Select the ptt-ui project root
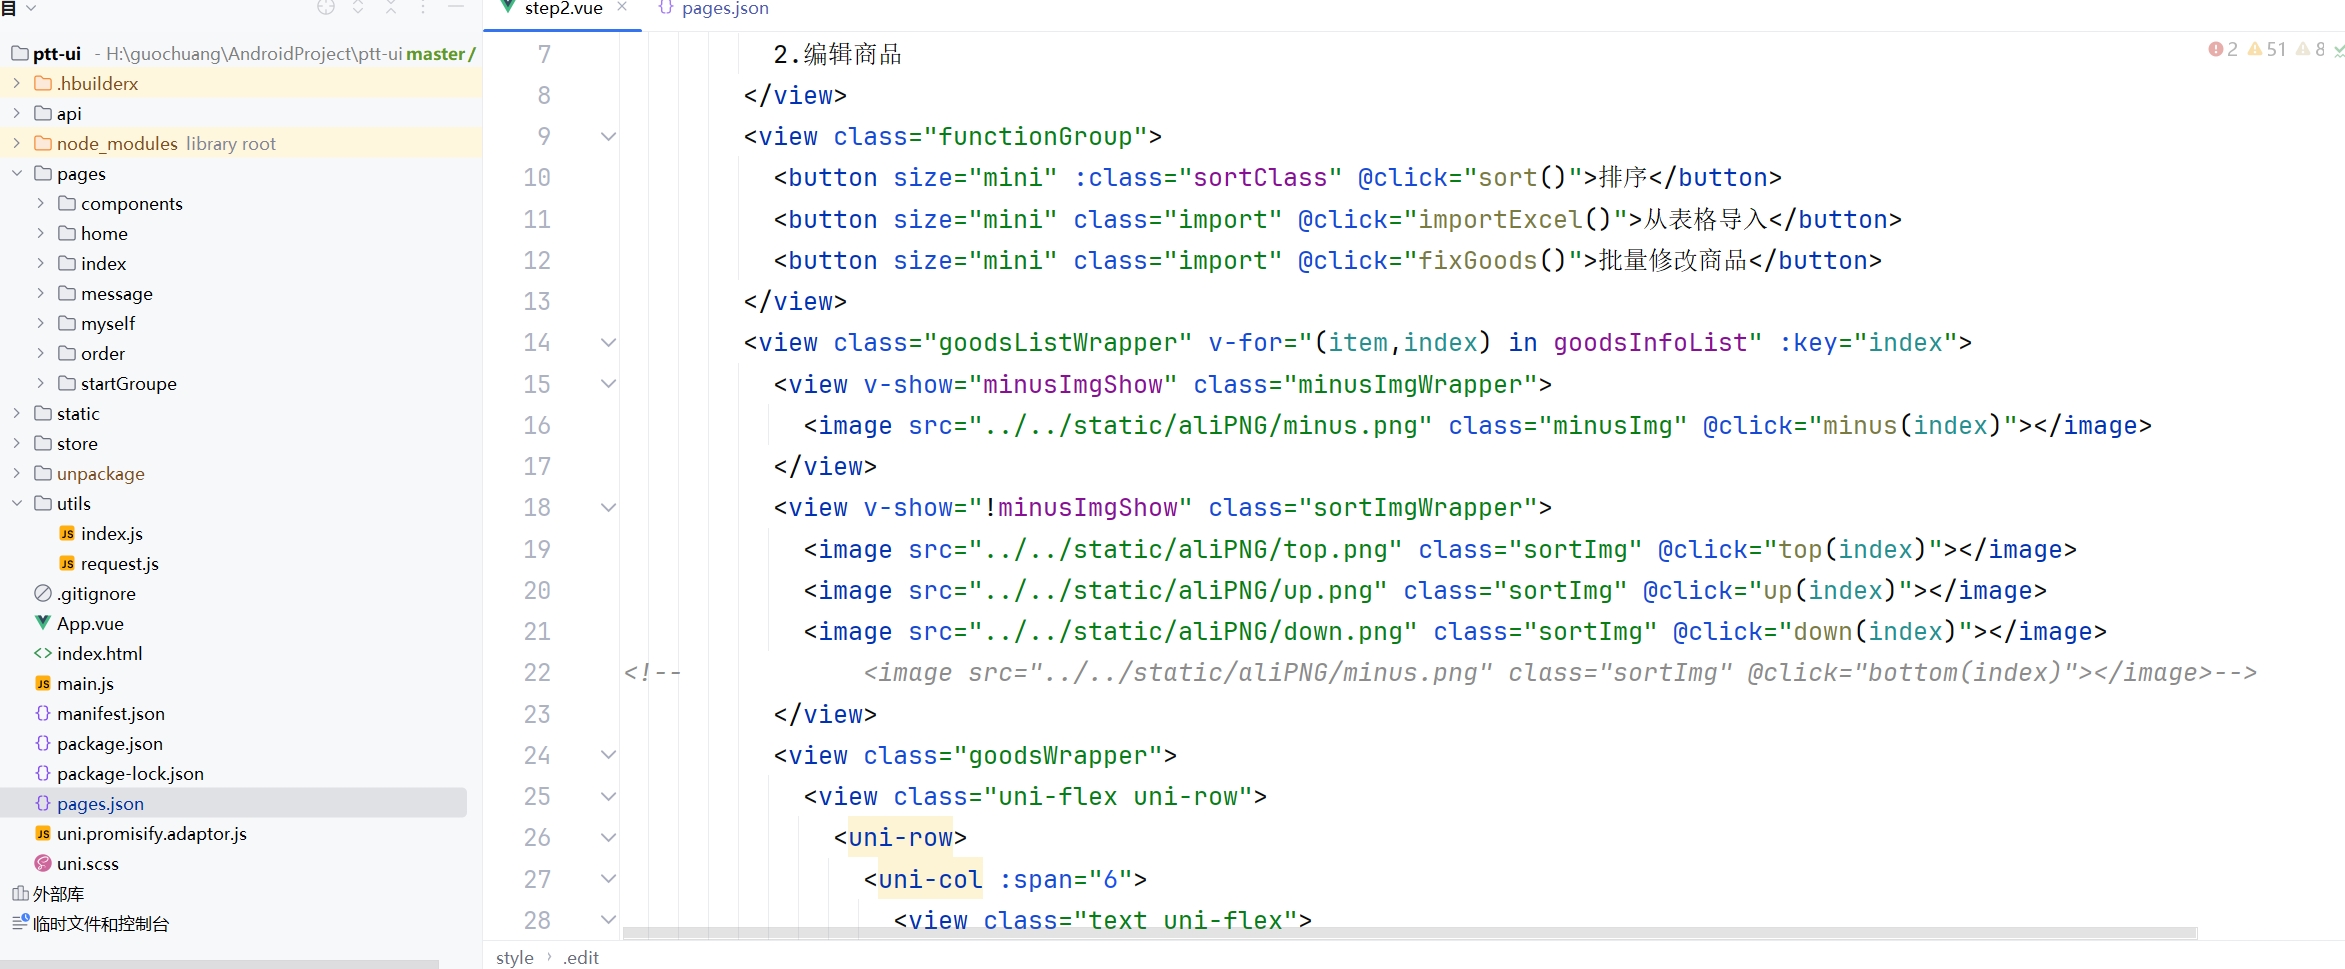 [57, 54]
